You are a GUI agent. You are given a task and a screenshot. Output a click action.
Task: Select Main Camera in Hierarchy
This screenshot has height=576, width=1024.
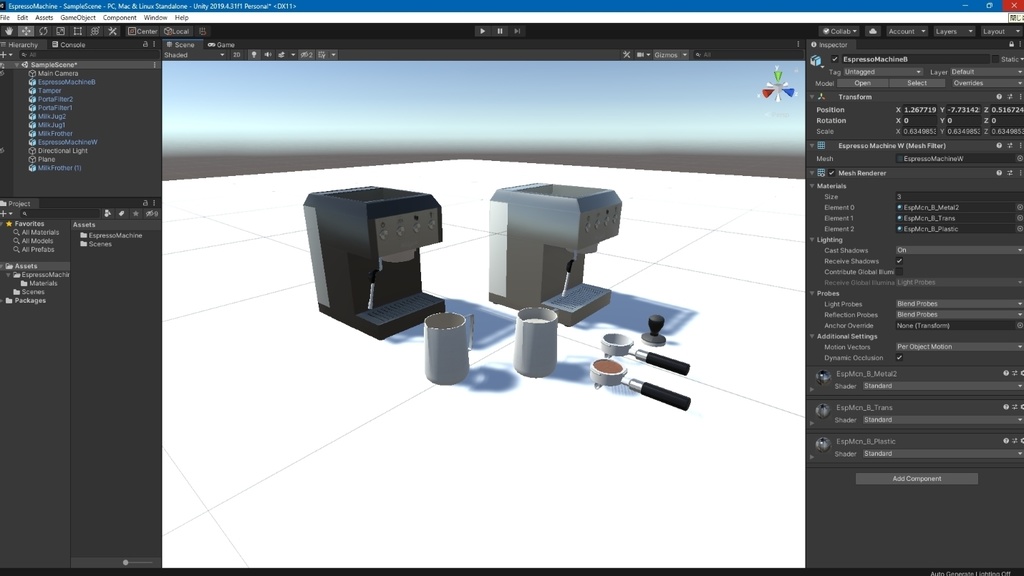(57, 73)
